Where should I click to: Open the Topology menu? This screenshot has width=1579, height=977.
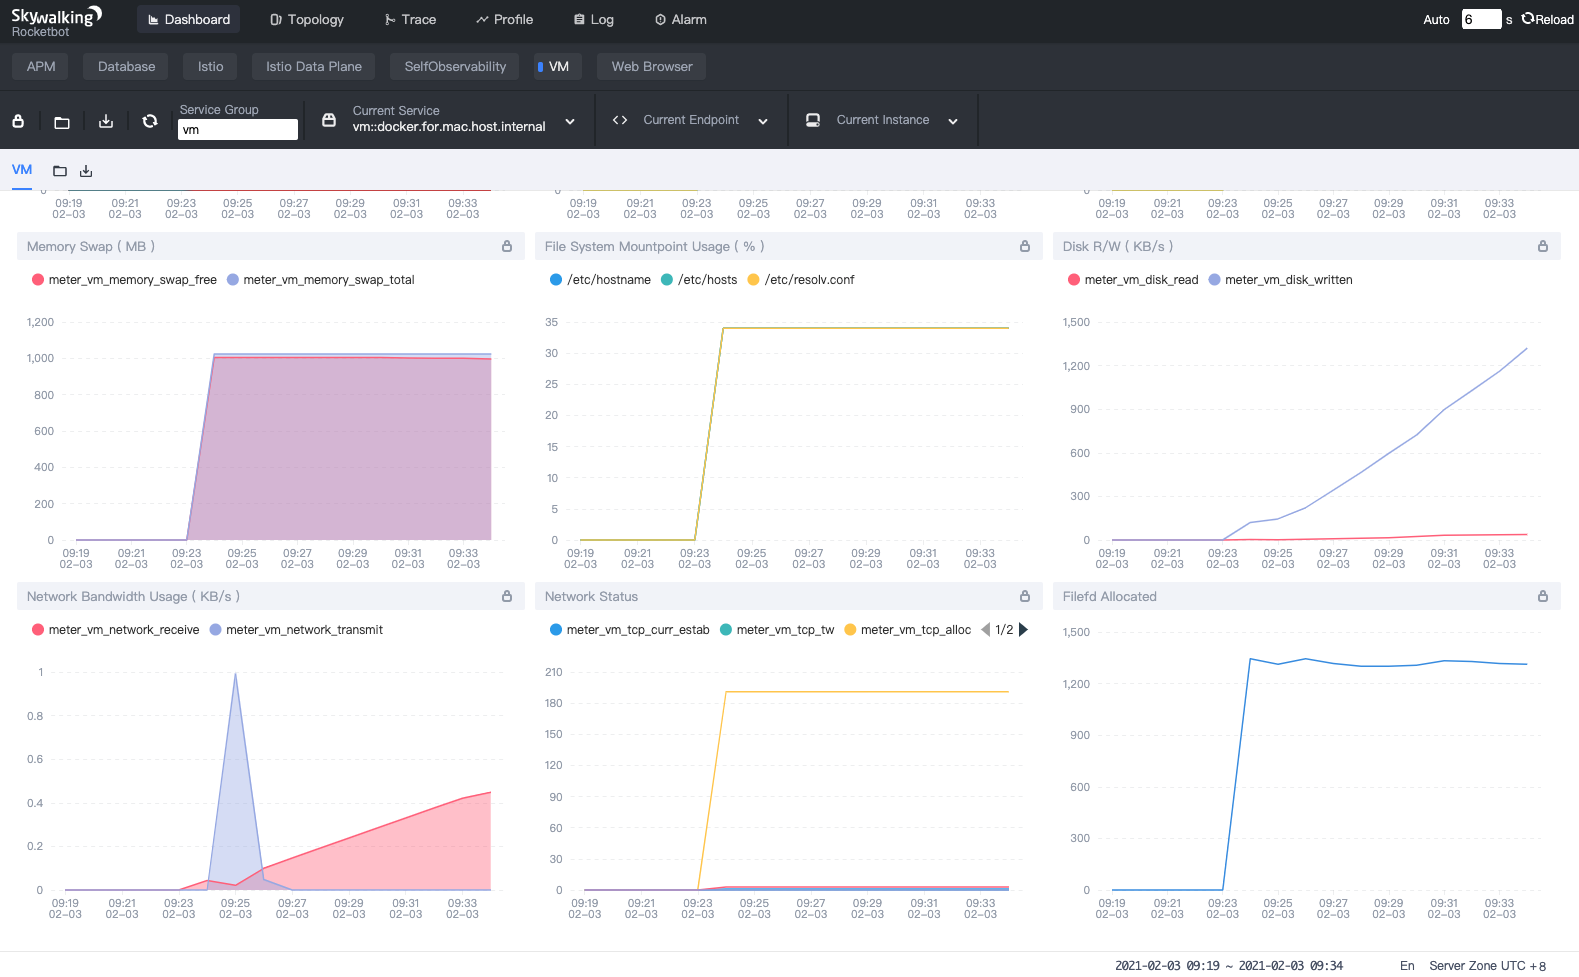[307, 20]
